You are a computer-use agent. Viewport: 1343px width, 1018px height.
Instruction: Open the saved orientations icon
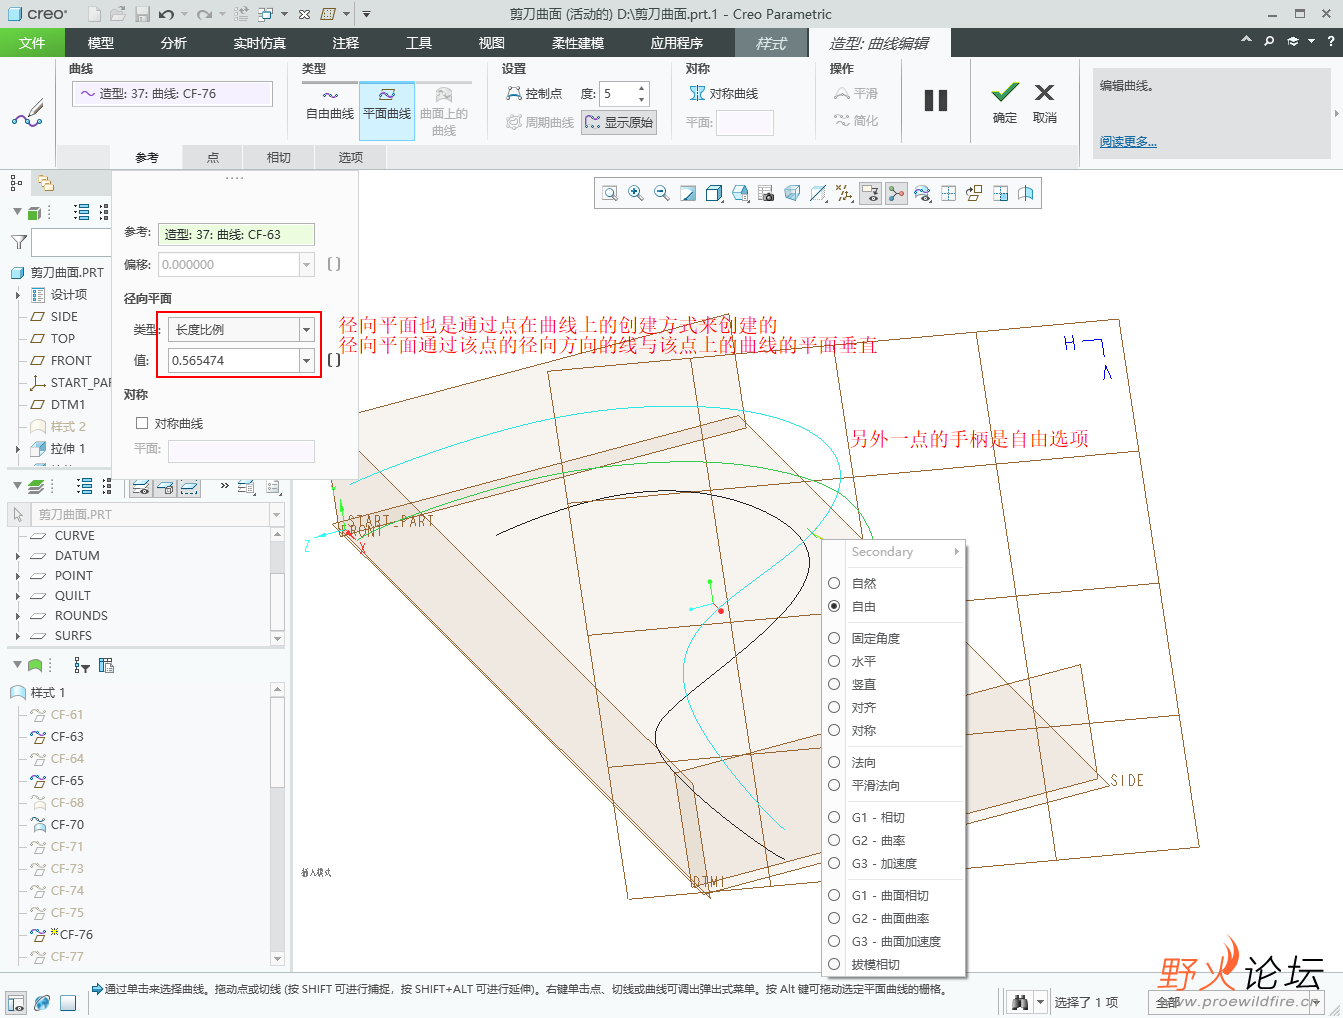coord(740,194)
